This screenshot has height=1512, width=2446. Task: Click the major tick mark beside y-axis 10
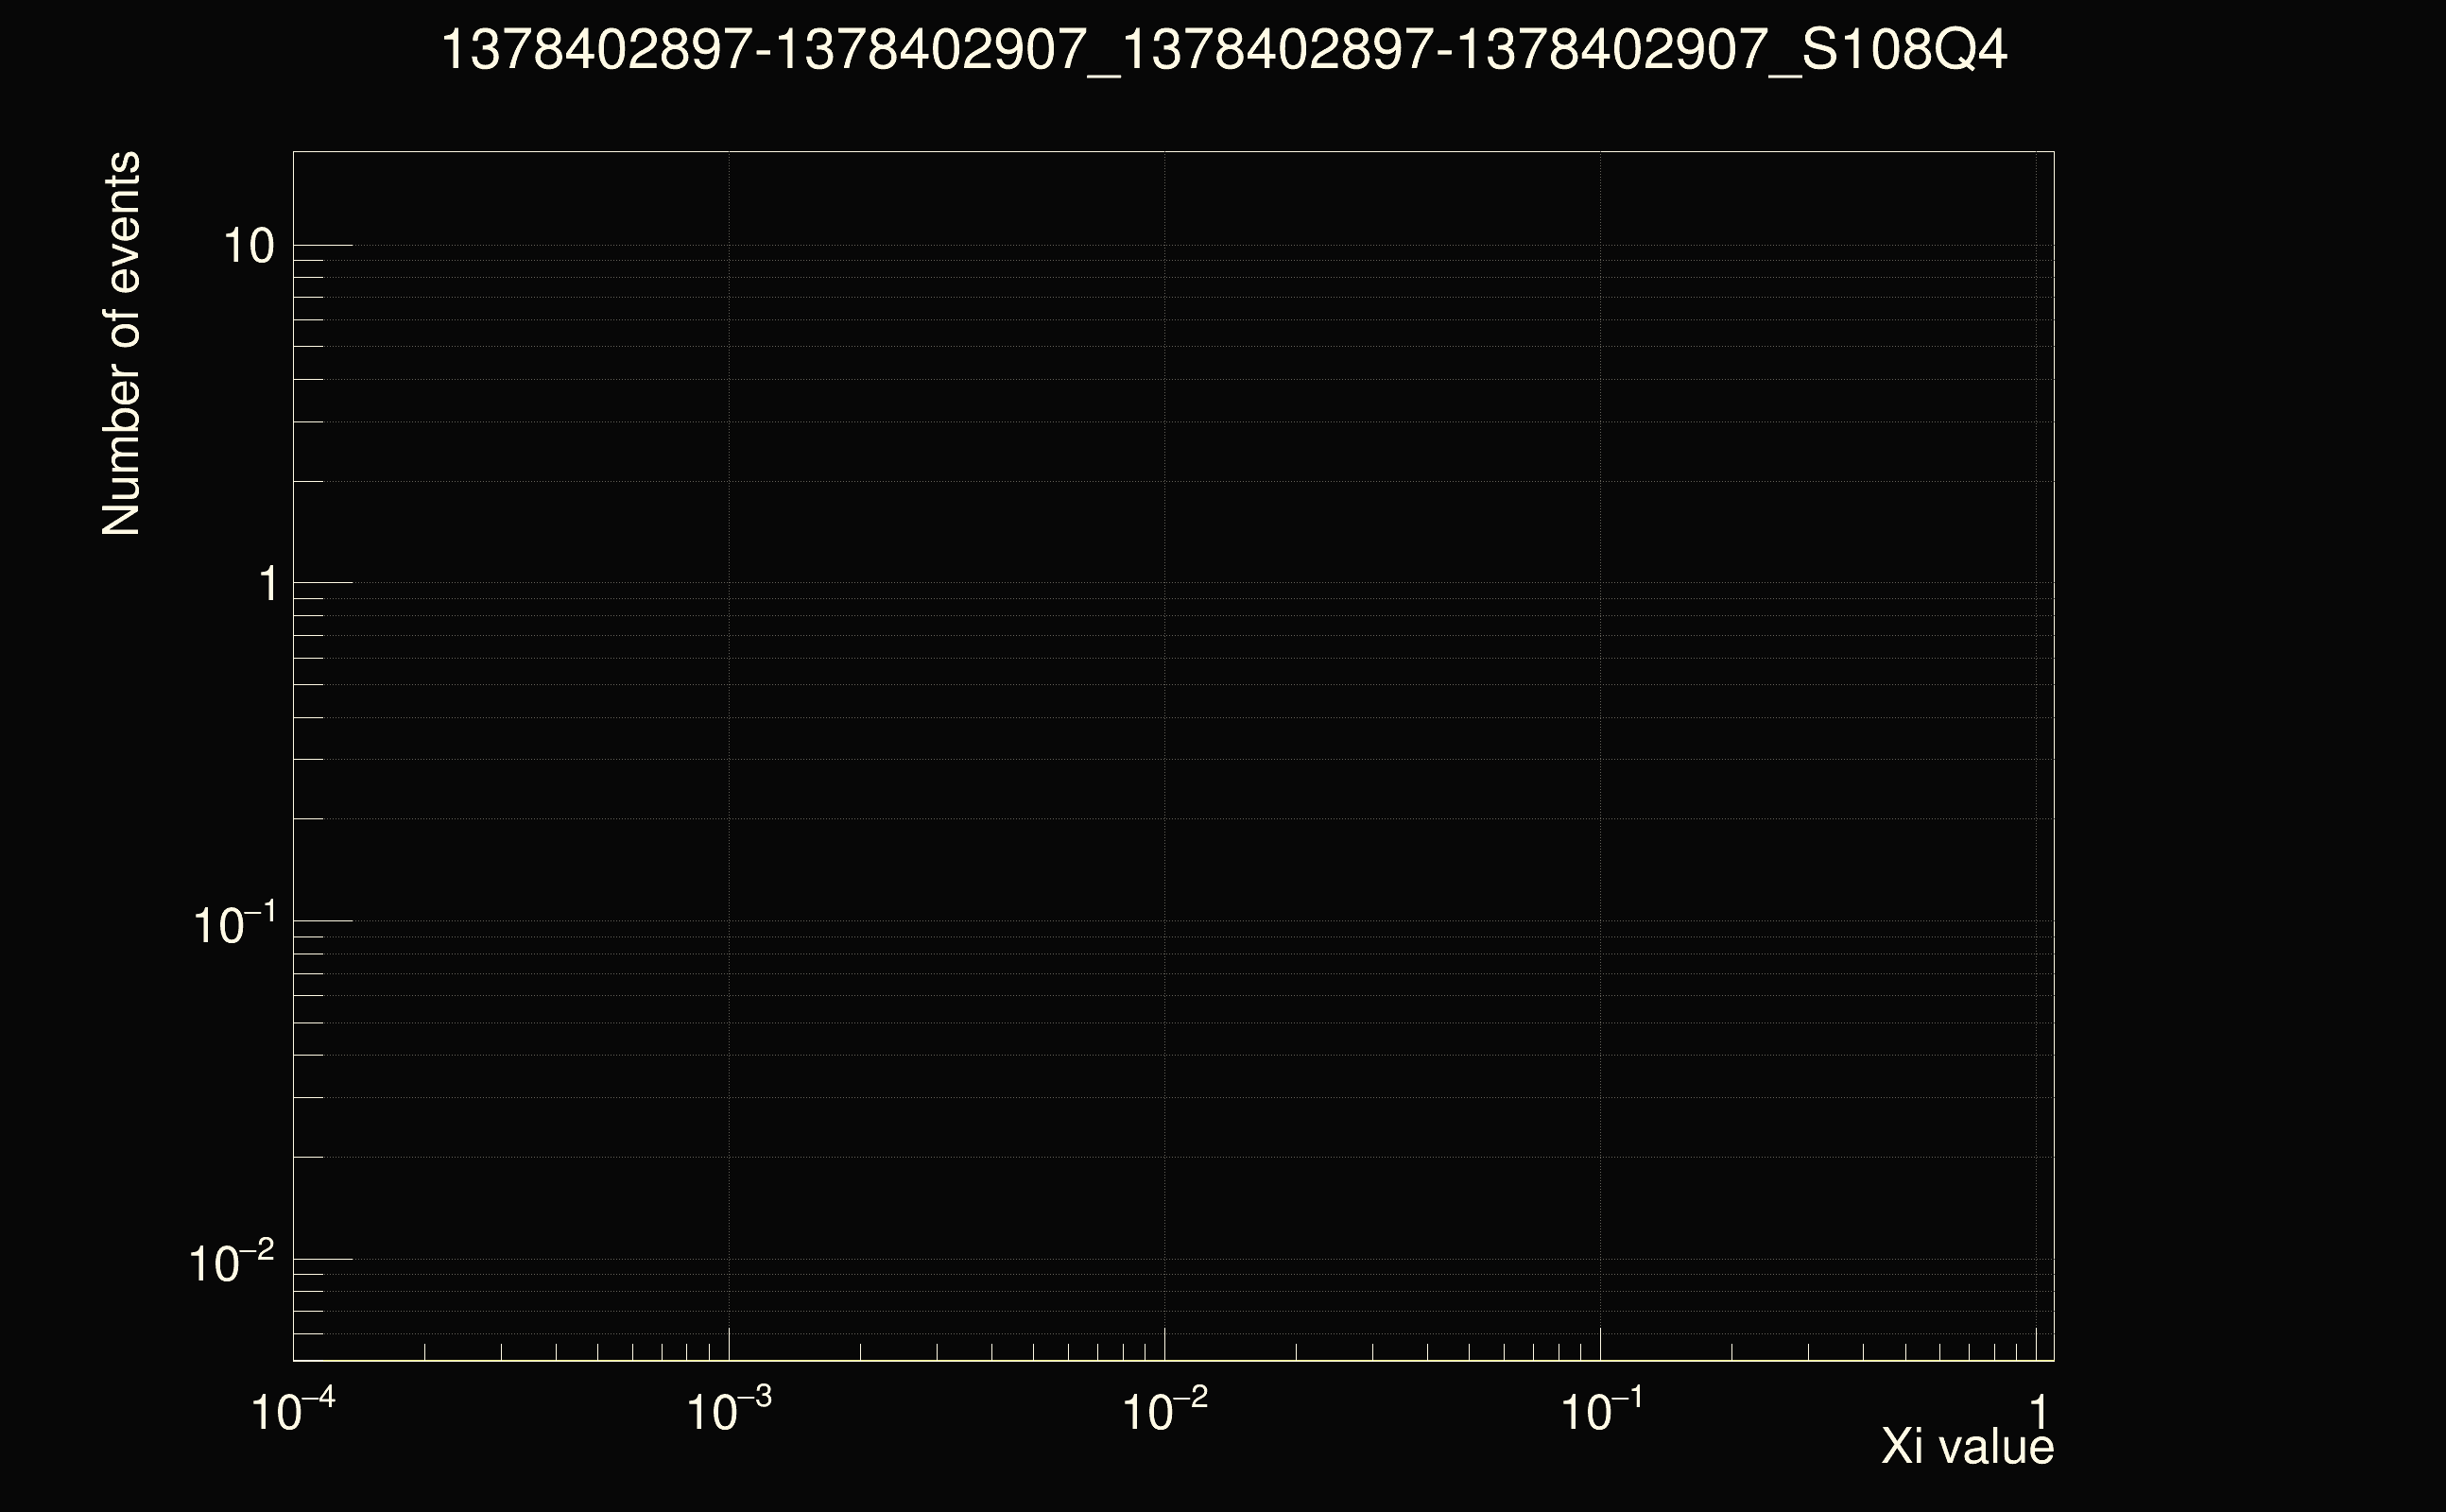pyautogui.click(x=323, y=245)
